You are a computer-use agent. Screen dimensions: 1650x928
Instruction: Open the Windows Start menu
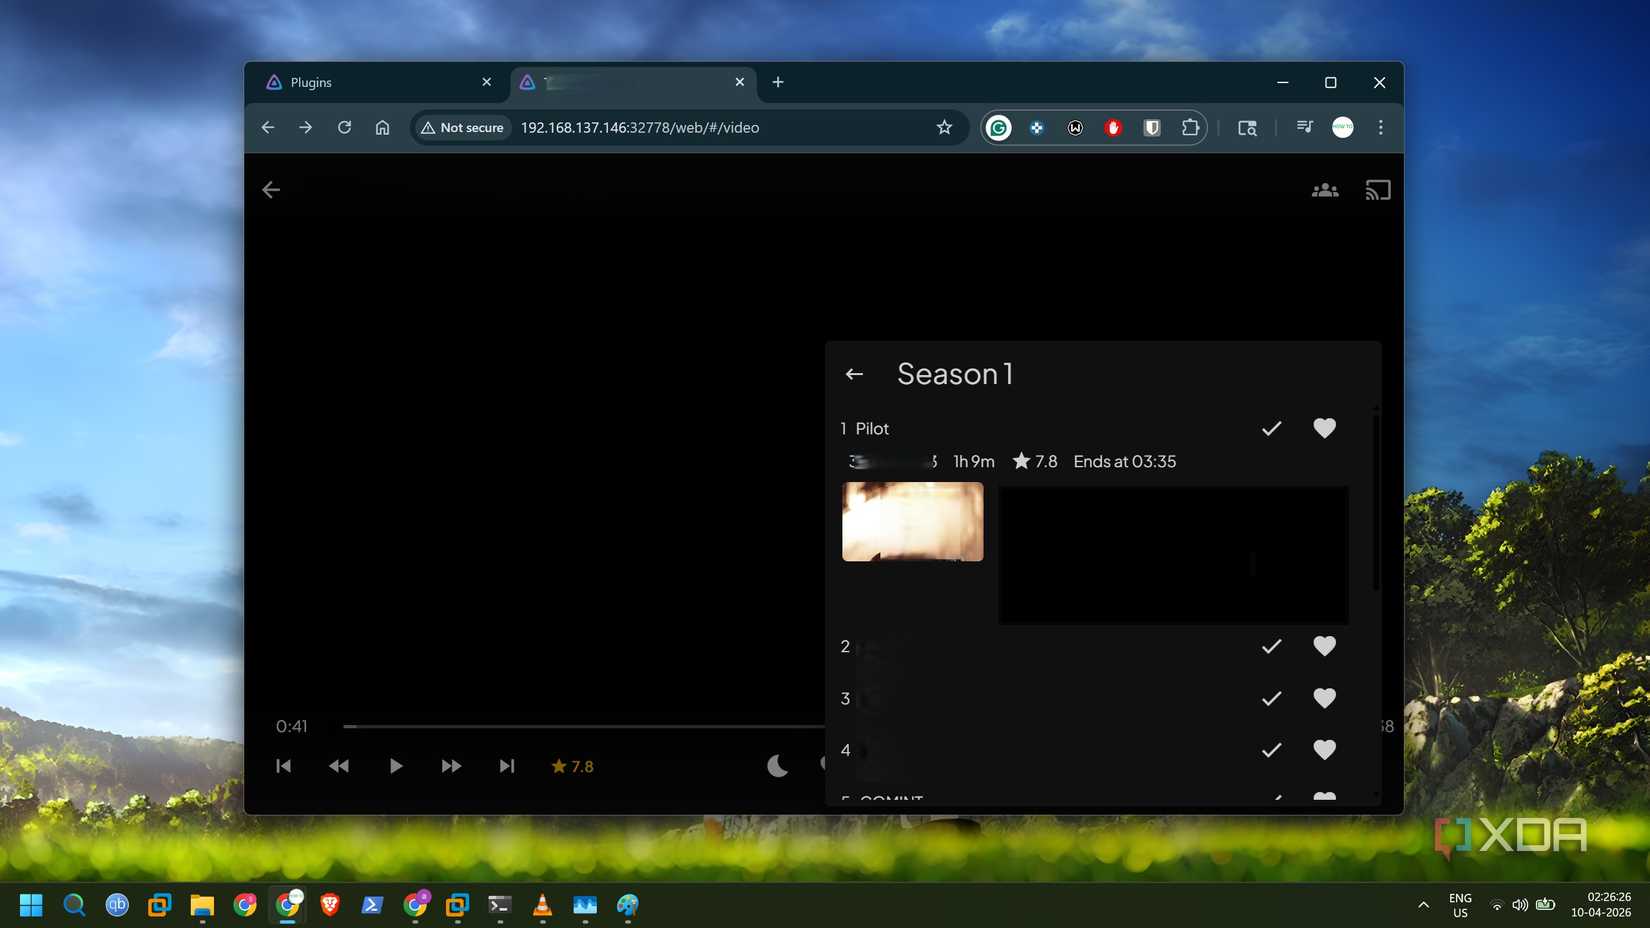31,905
